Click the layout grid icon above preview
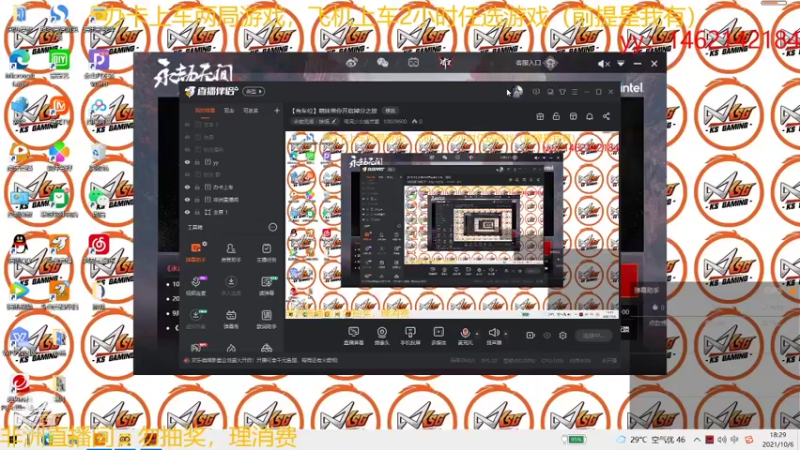The image size is (800, 450). click(573, 116)
